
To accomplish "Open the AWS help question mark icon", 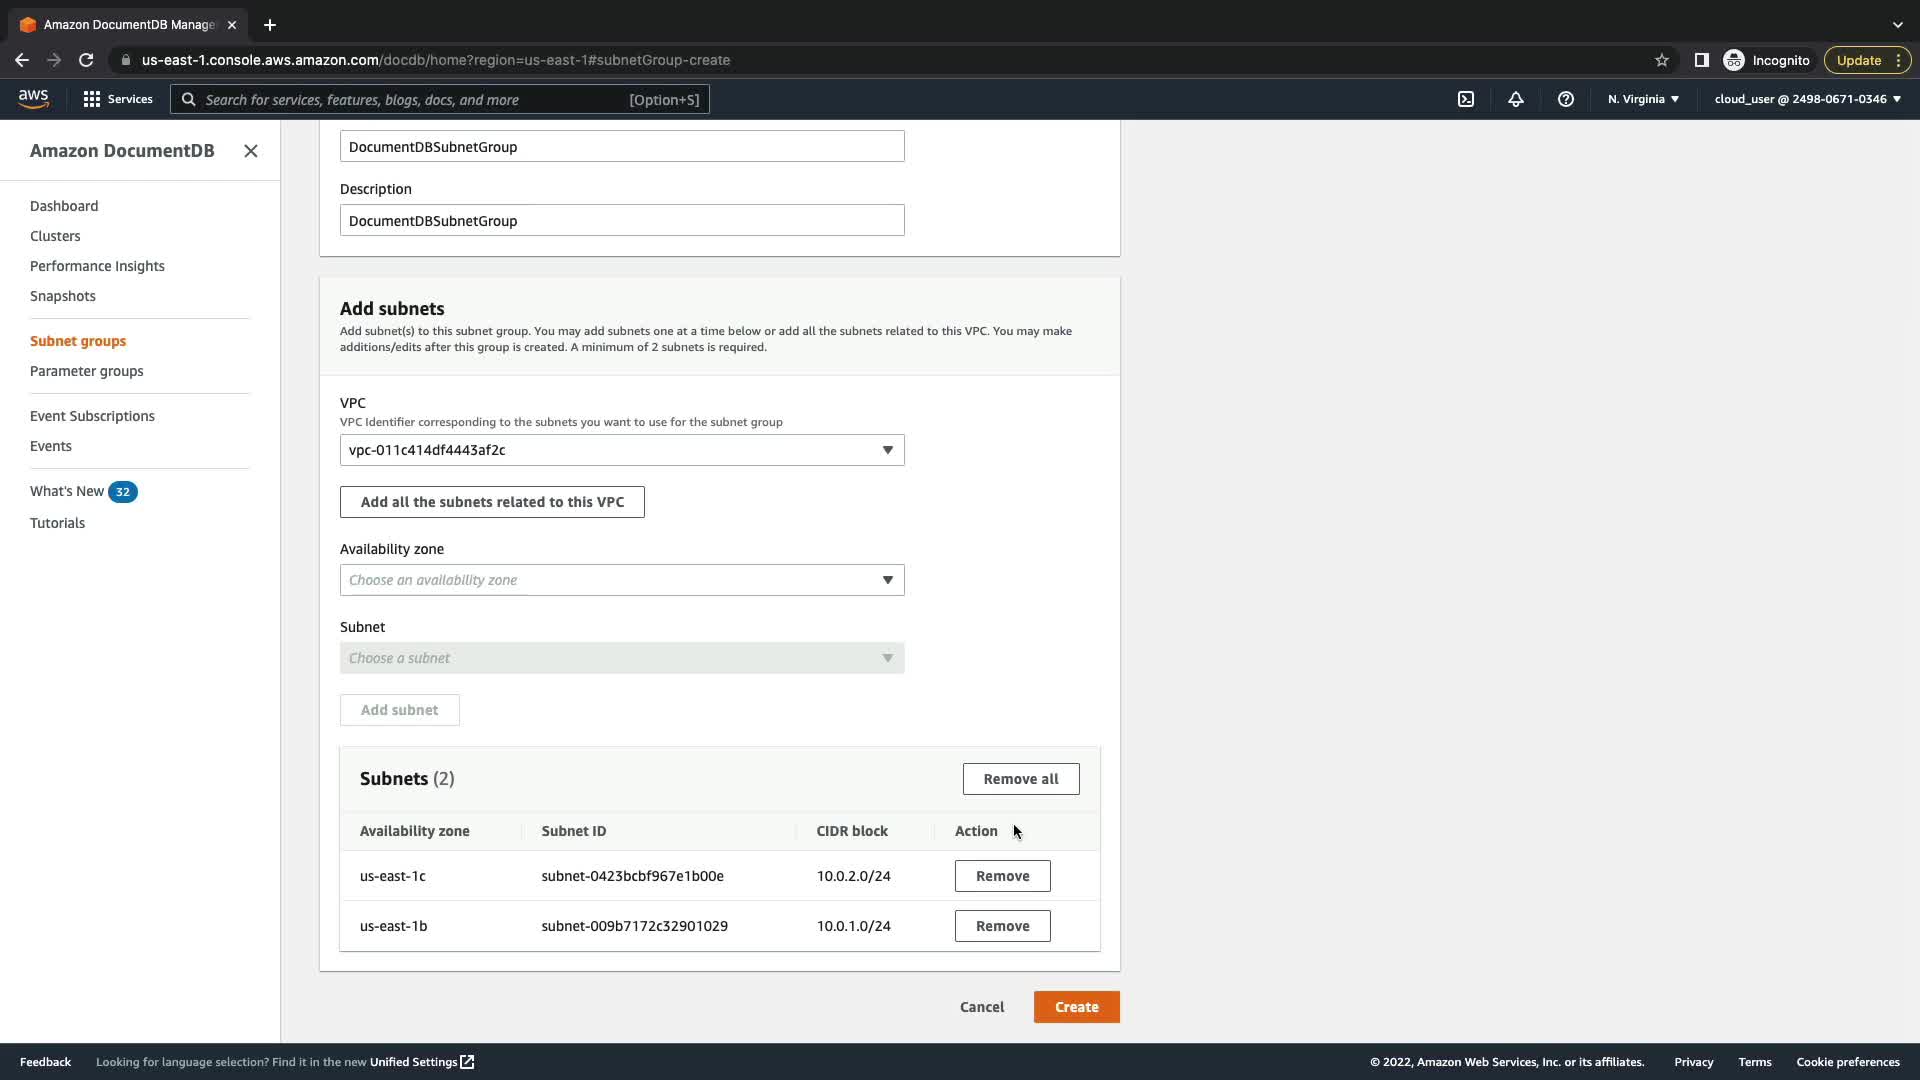I will [1566, 99].
